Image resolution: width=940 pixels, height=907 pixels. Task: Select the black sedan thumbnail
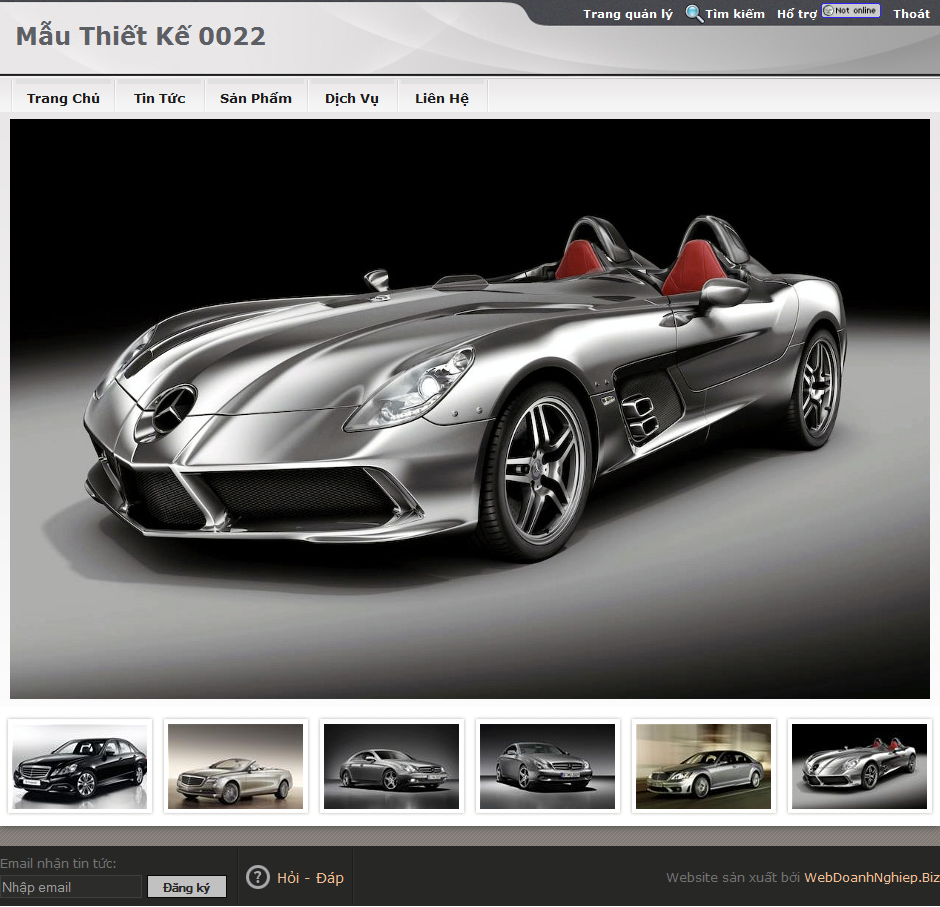[80, 766]
